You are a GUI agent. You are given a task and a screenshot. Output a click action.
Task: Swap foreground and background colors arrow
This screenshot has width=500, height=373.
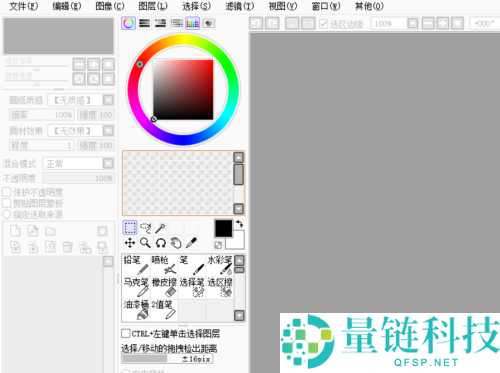tap(239, 224)
